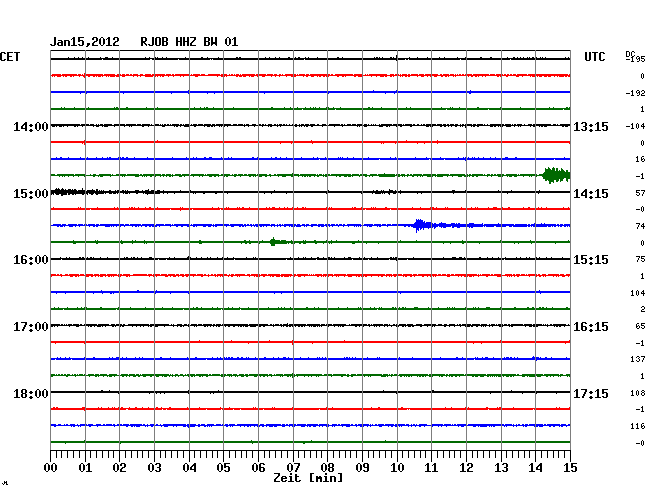Viewport: 650px width, 494px height.
Task: Click minute tick label 14 on Zeit axis
Action: click(x=536, y=468)
